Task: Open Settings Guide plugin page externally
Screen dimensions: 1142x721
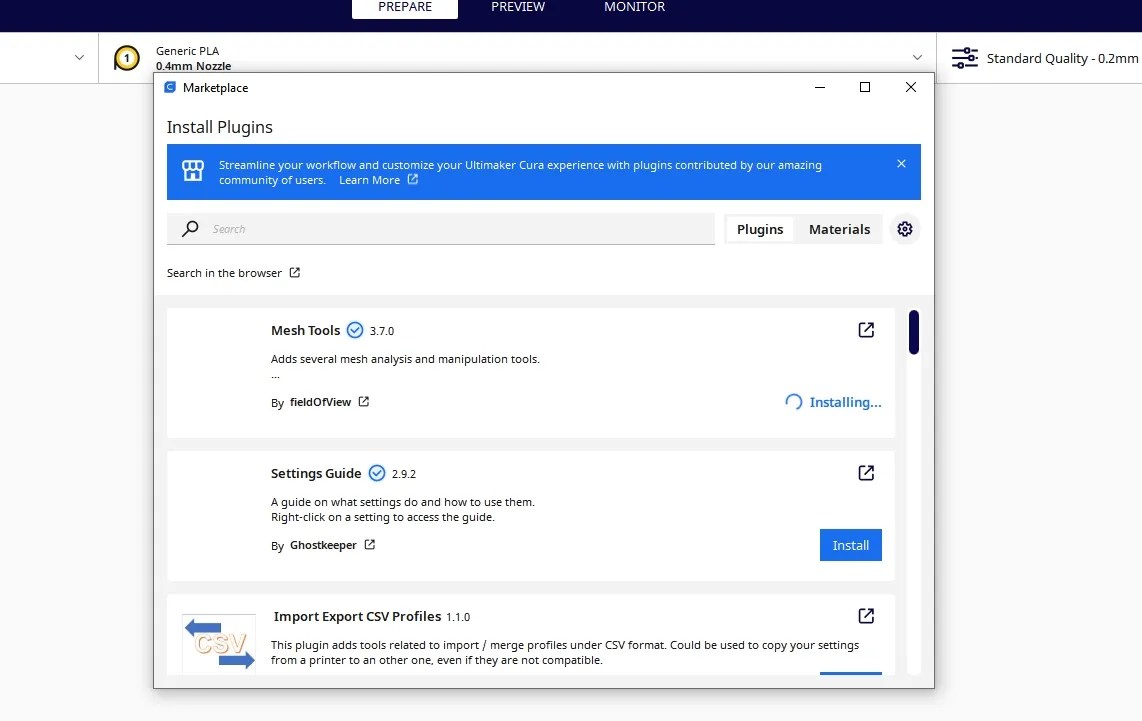Action: pos(866,473)
